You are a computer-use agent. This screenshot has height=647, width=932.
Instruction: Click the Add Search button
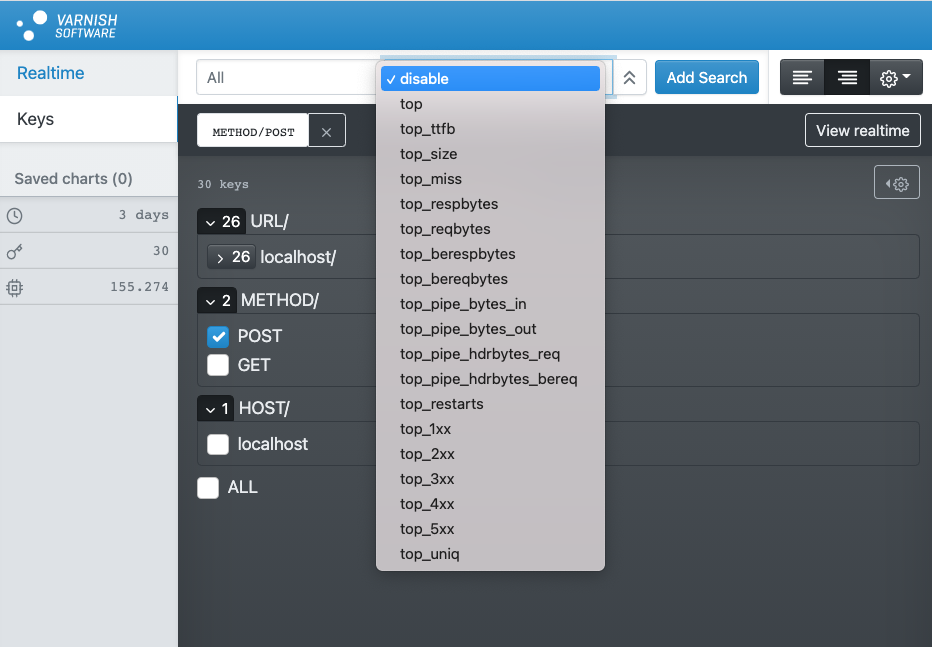[707, 77]
